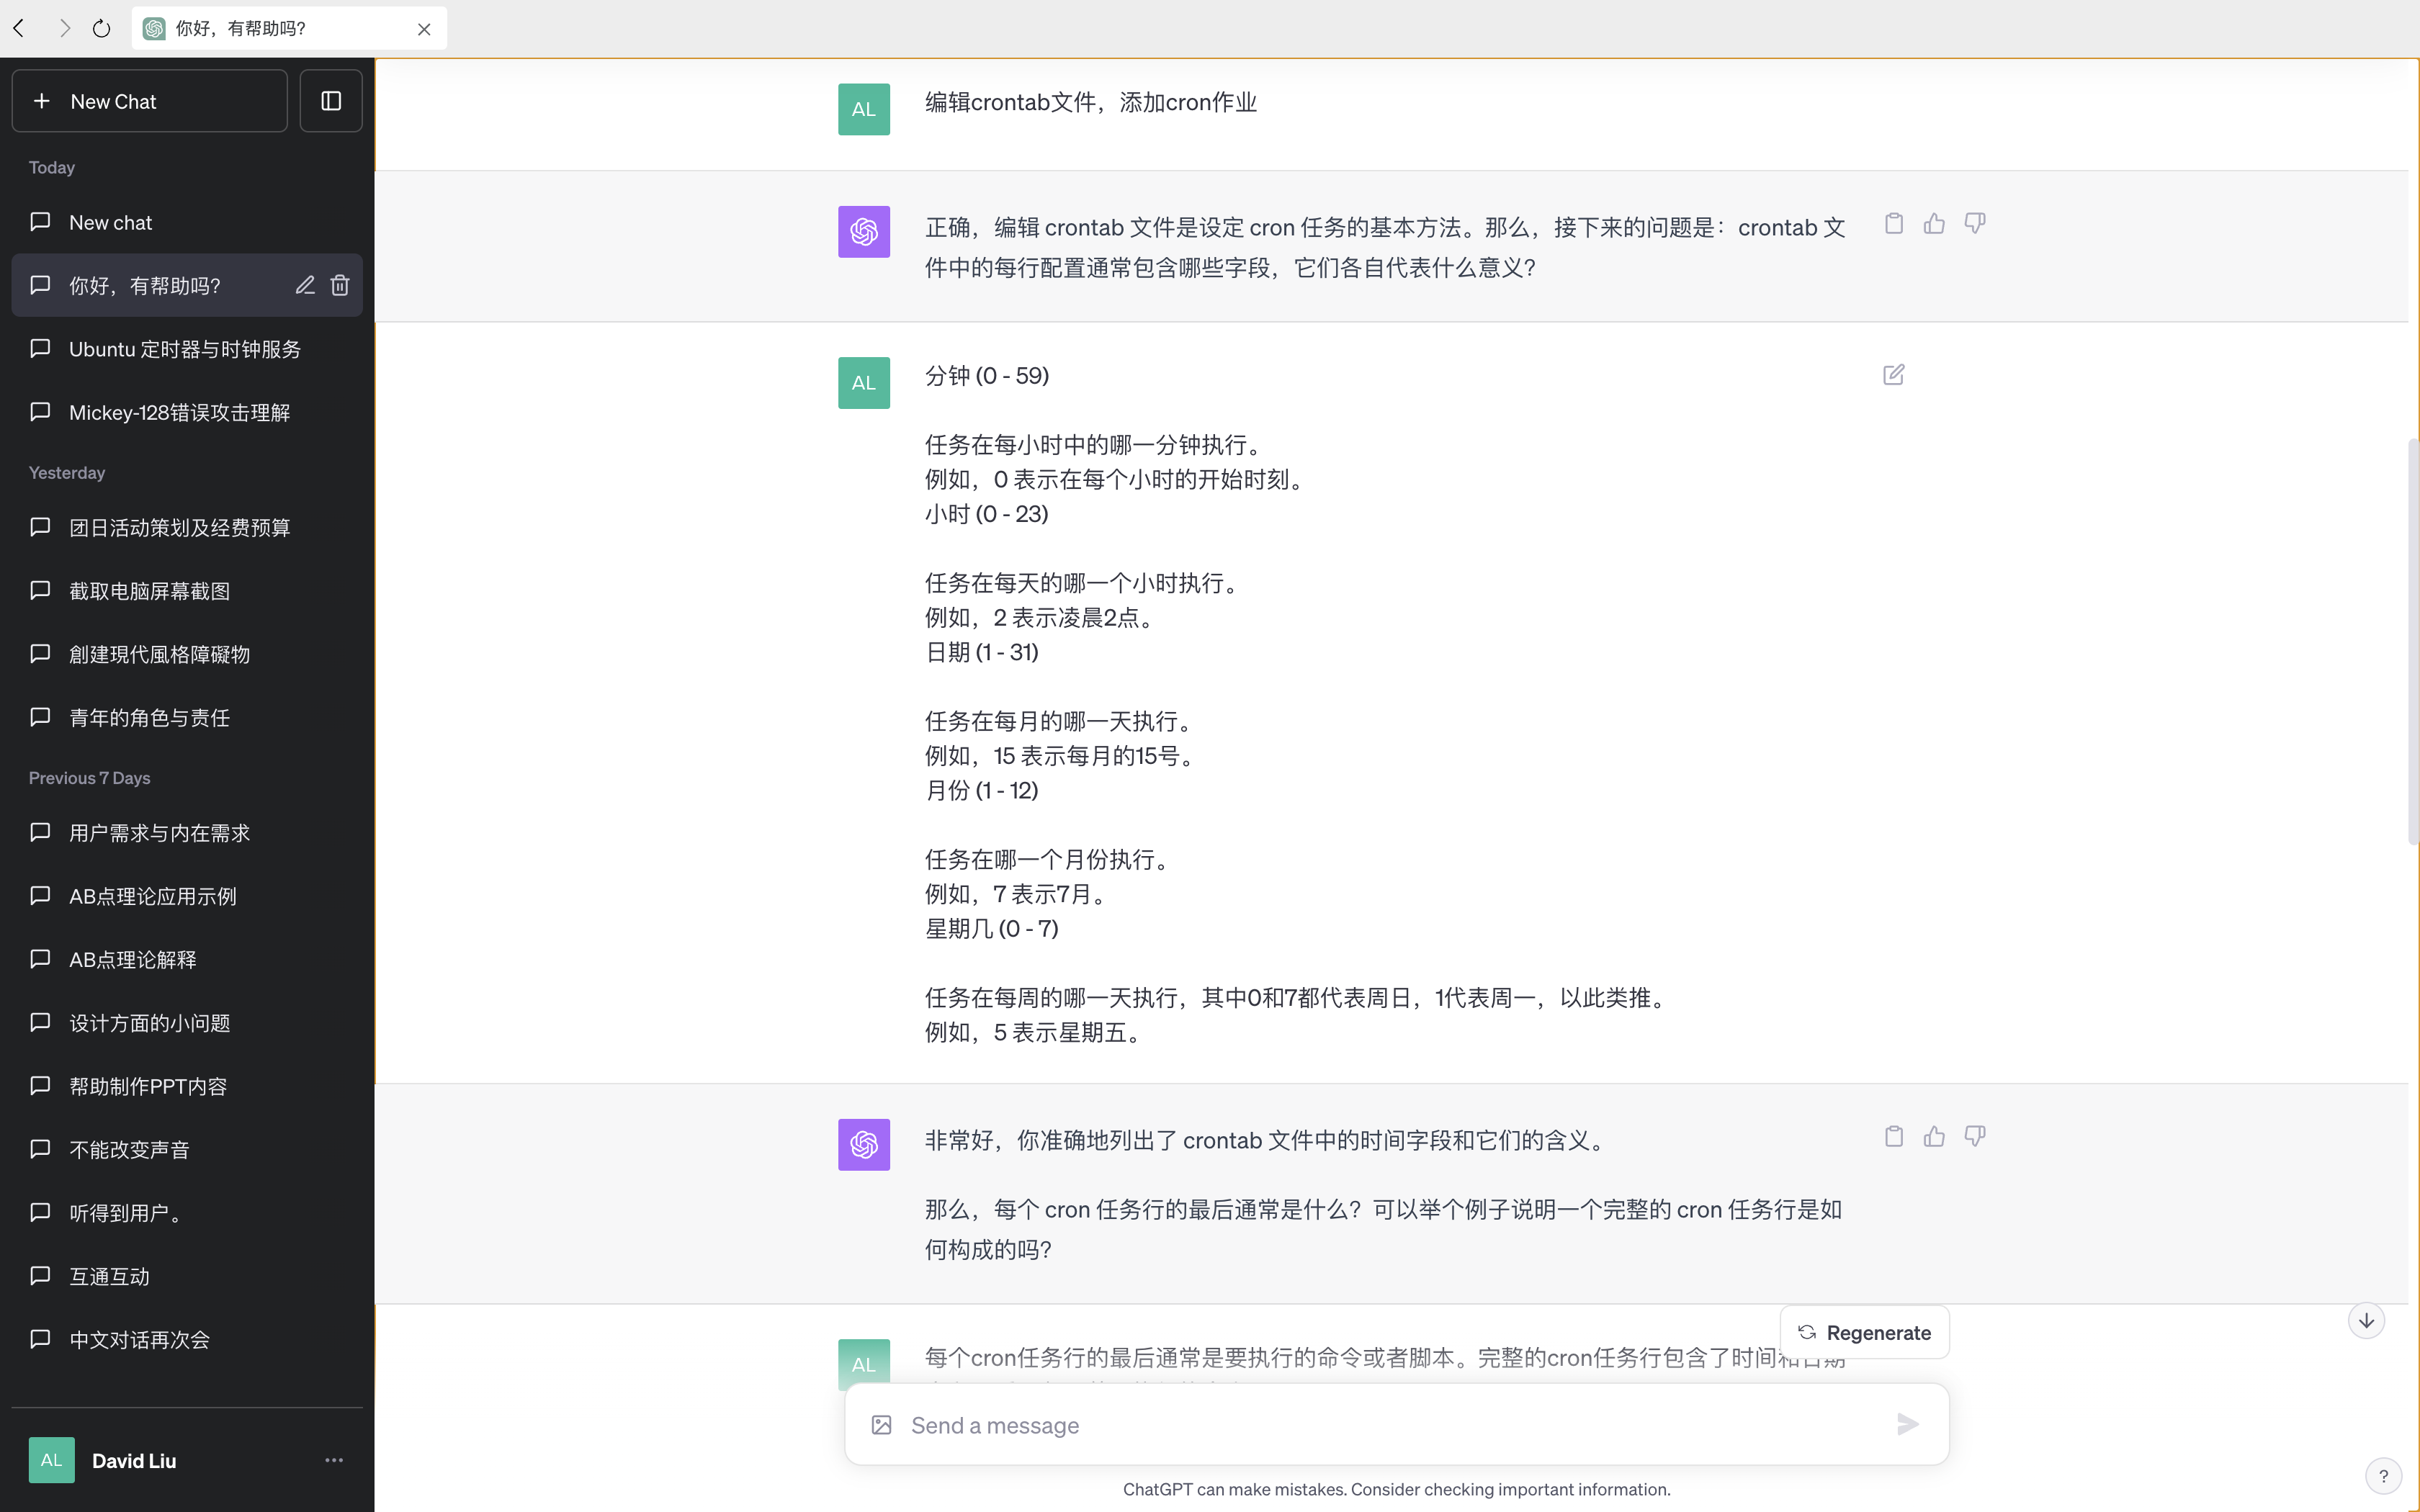Click the browser reload icon
This screenshot has width=2420, height=1512.
pyautogui.click(x=101, y=29)
